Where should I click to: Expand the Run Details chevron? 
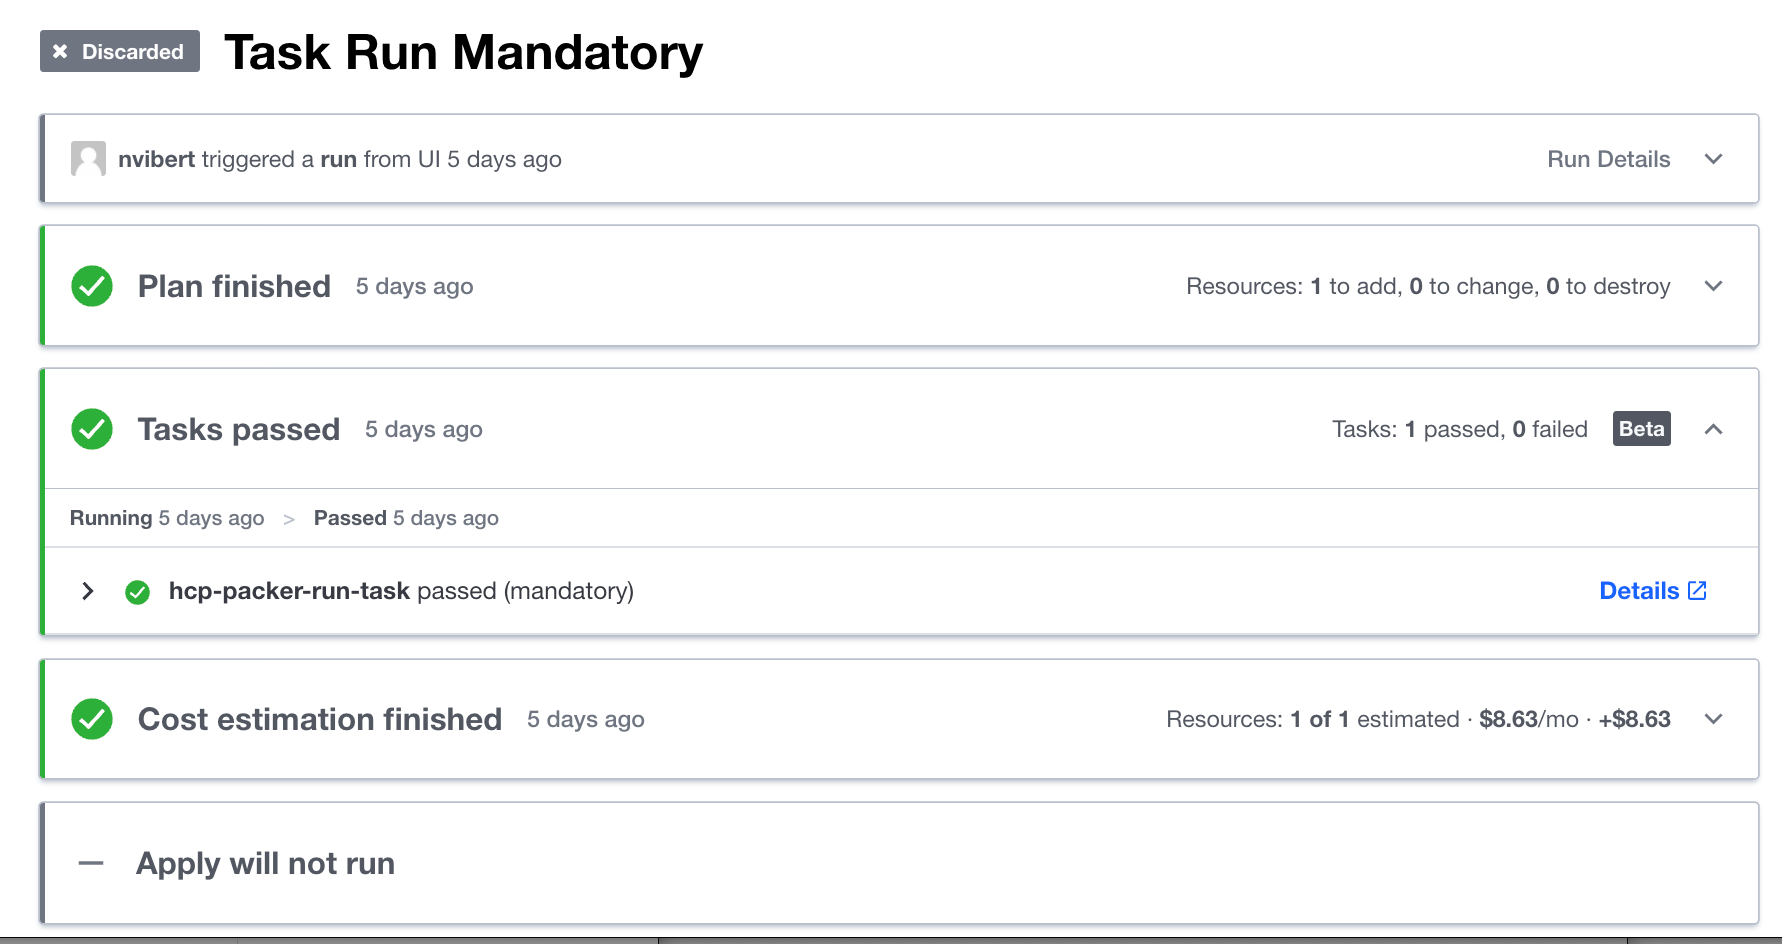point(1713,159)
